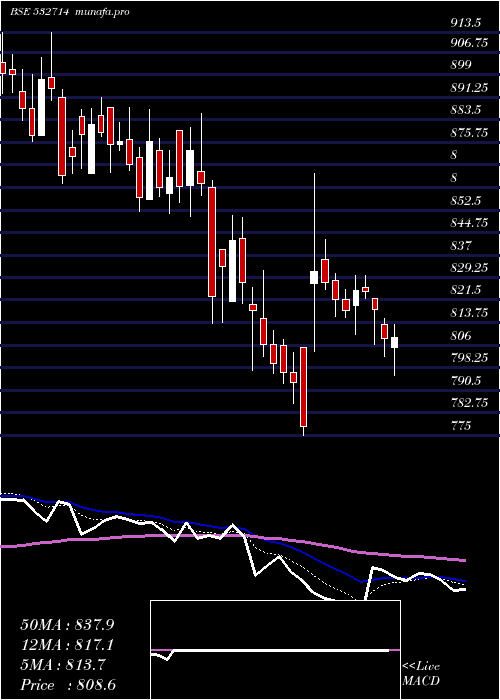The height and width of the screenshot is (700, 500).
Task: Click the BSE 532714 ticker label
Action: [40, 12]
